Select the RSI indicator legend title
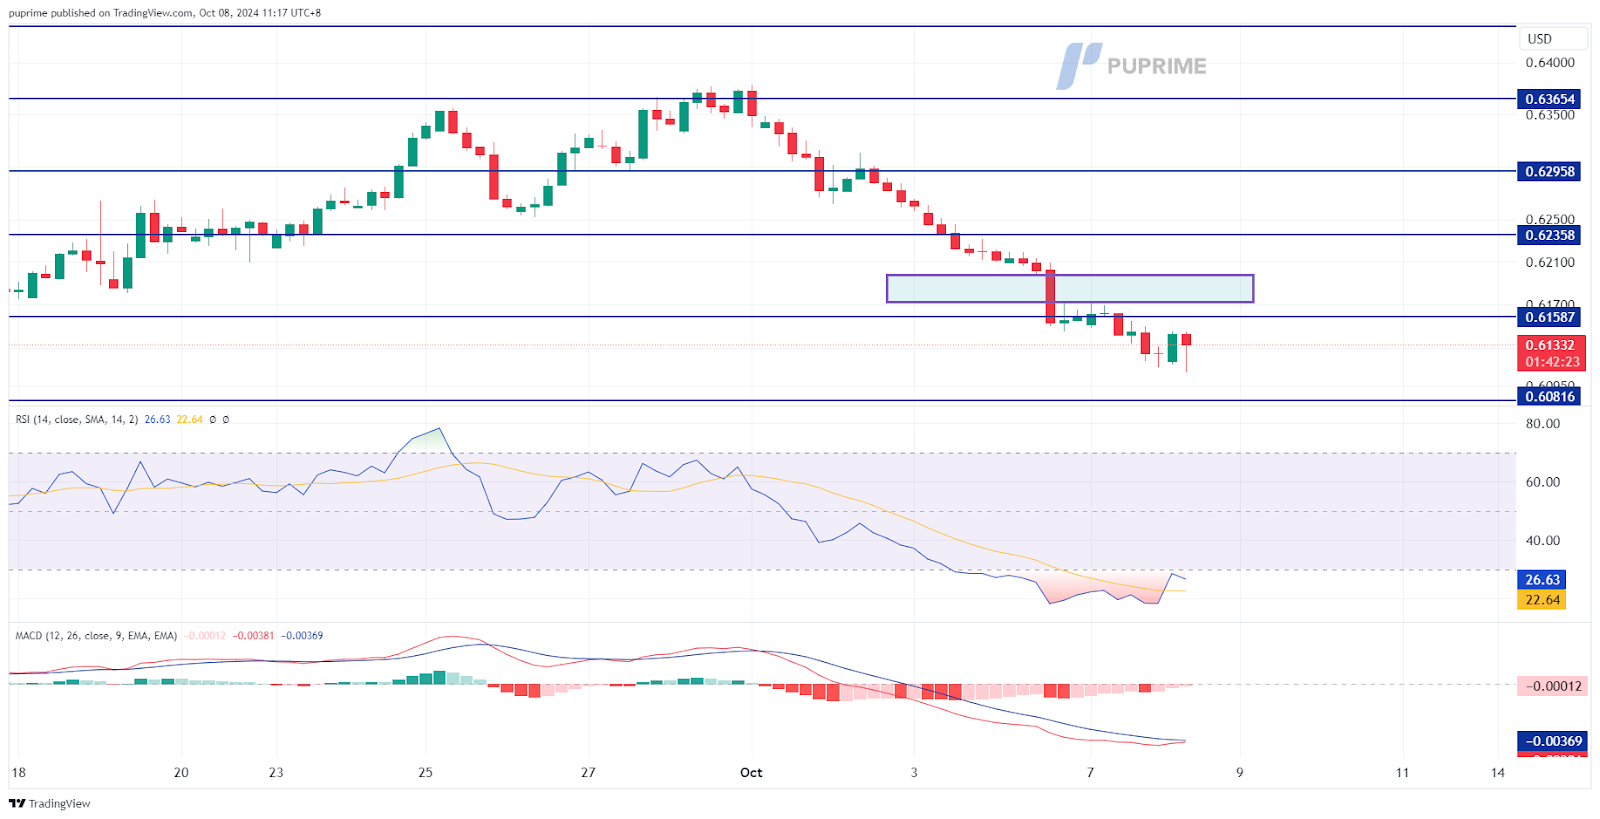1600x819 pixels. [x=76, y=420]
